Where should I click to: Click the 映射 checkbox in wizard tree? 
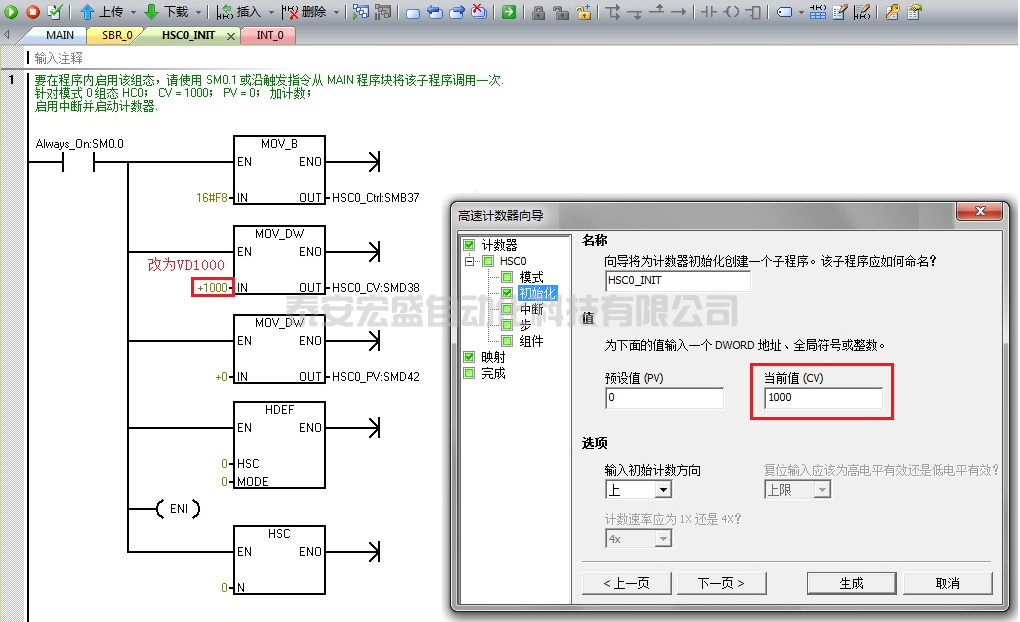pos(469,357)
